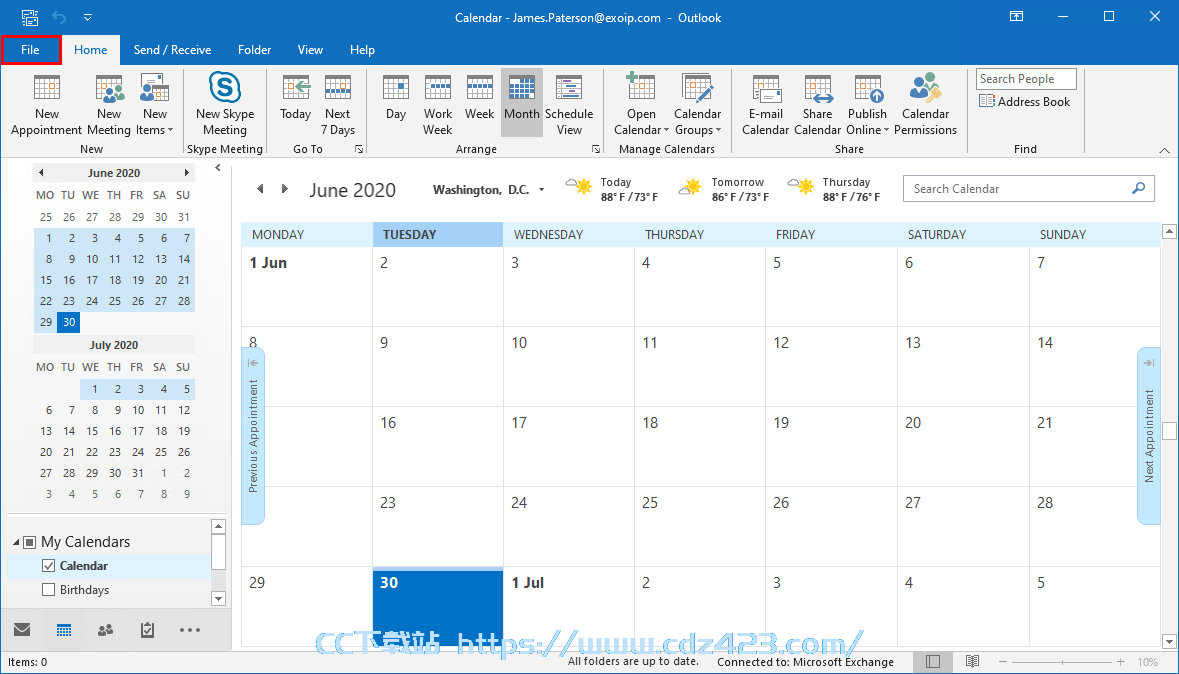Select June 15 in mini calendar
Viewport: 1179px width, 674px height.
pos(46,280)
